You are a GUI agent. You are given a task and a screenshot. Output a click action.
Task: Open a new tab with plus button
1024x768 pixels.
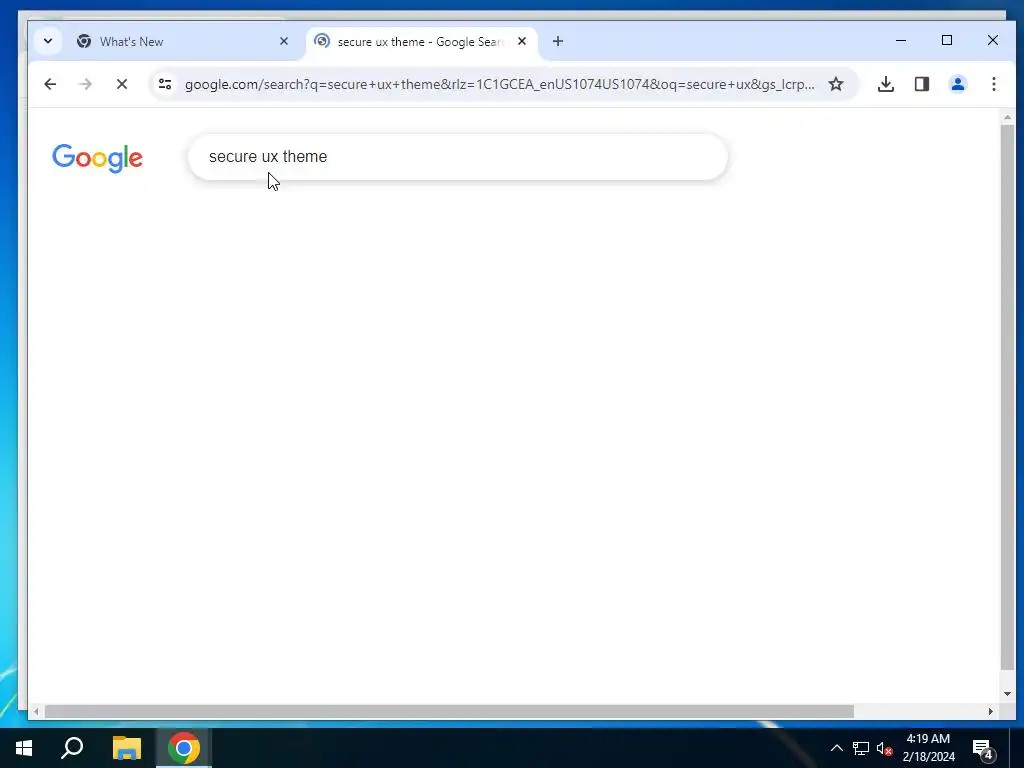pos(558,41)
